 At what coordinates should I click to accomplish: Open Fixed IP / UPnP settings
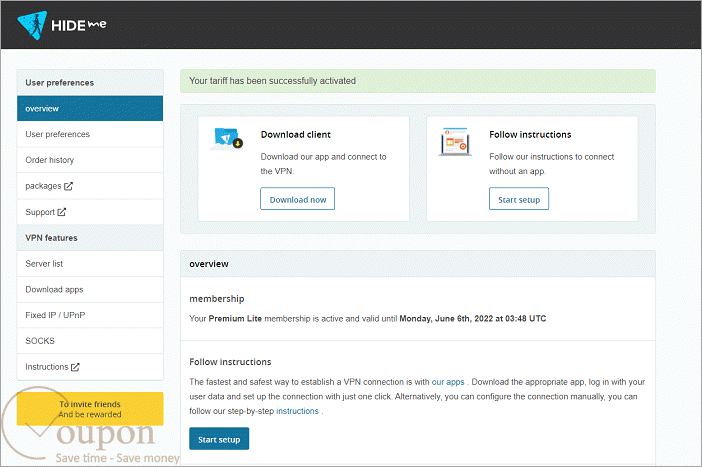click(90, 315)
